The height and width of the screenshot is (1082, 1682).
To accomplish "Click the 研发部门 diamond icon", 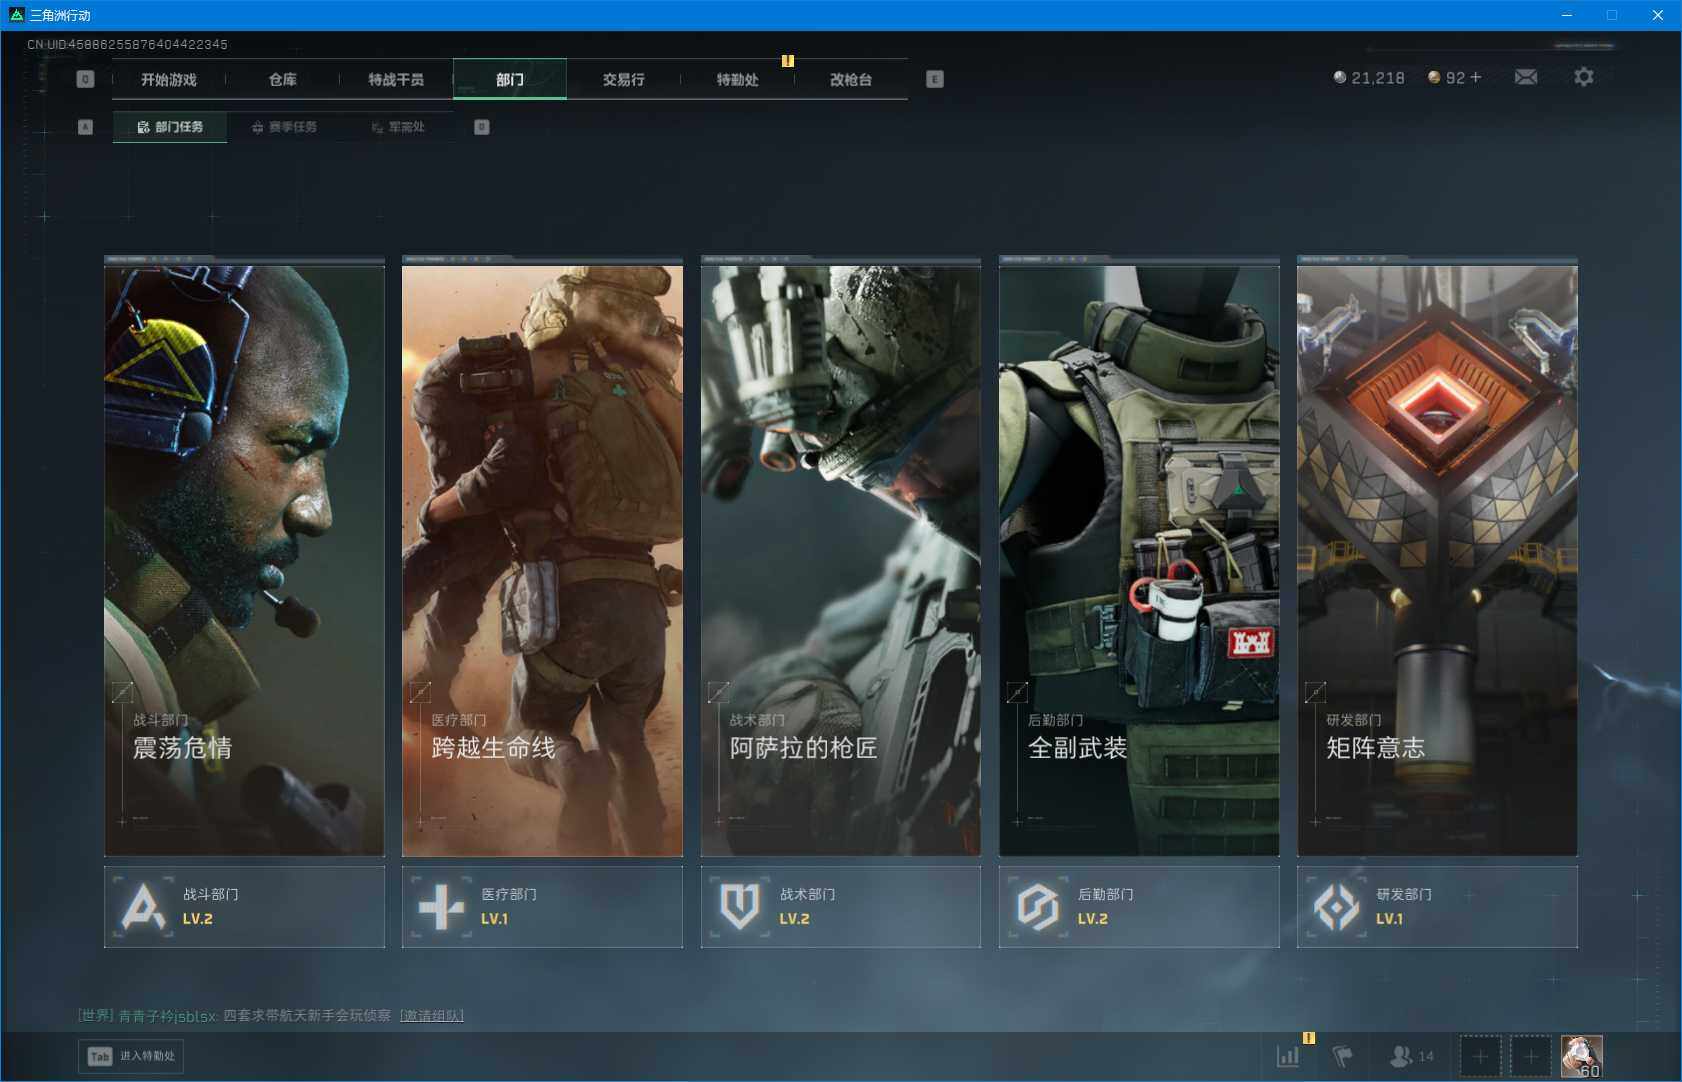I will 1335,907.
